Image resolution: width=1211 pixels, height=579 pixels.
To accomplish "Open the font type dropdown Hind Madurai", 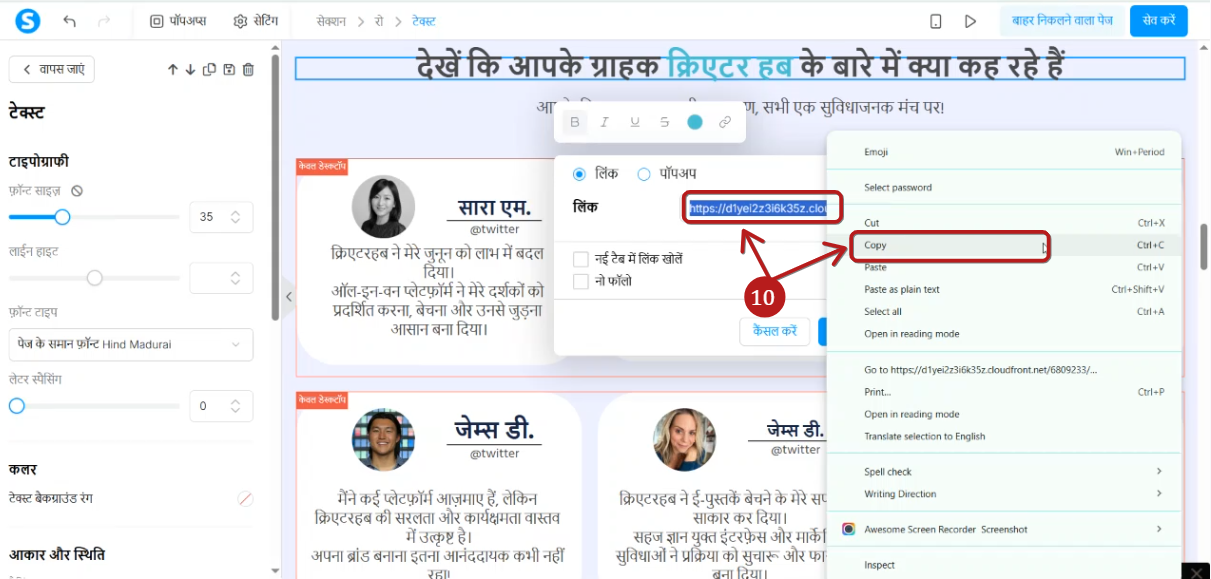I will tap(131, 344).
